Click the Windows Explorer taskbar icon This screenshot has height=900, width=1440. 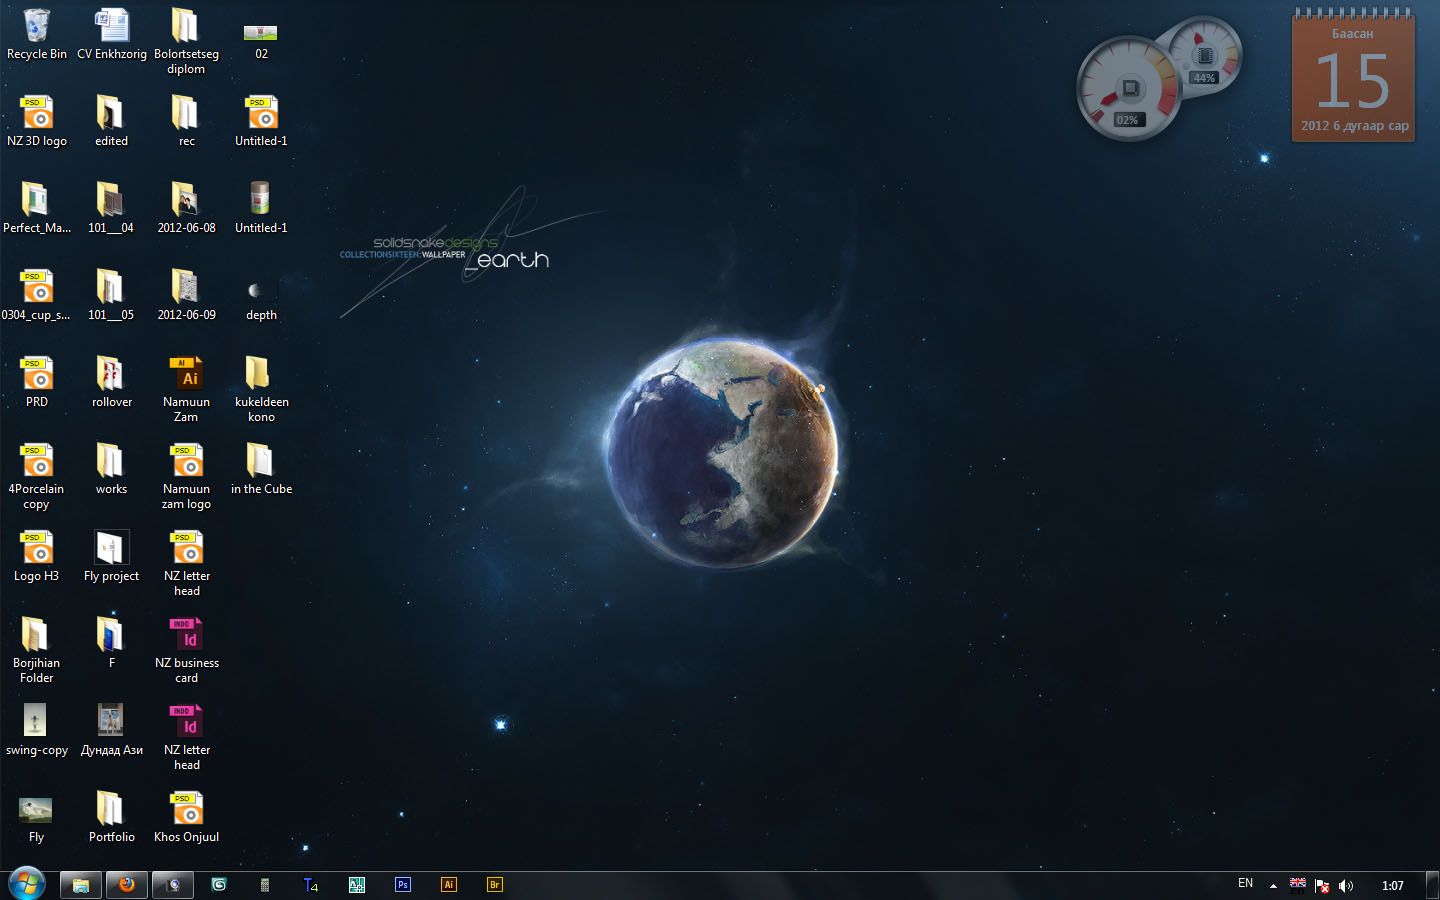click(x=81, y=885)
